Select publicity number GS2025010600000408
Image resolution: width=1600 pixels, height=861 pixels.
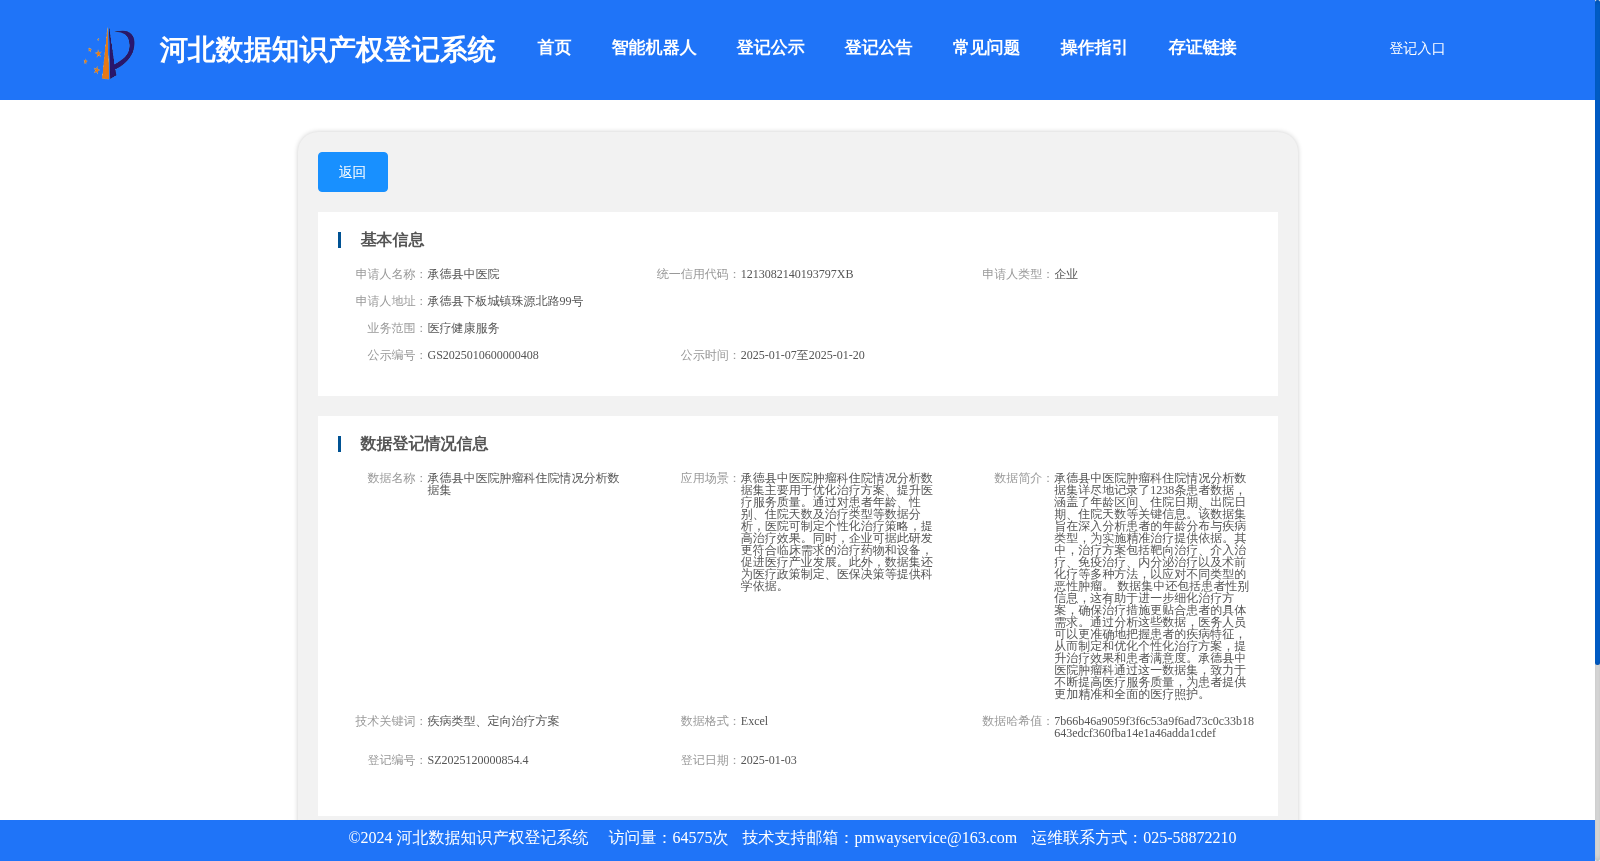pyautogui.click(x=483, y=355)
